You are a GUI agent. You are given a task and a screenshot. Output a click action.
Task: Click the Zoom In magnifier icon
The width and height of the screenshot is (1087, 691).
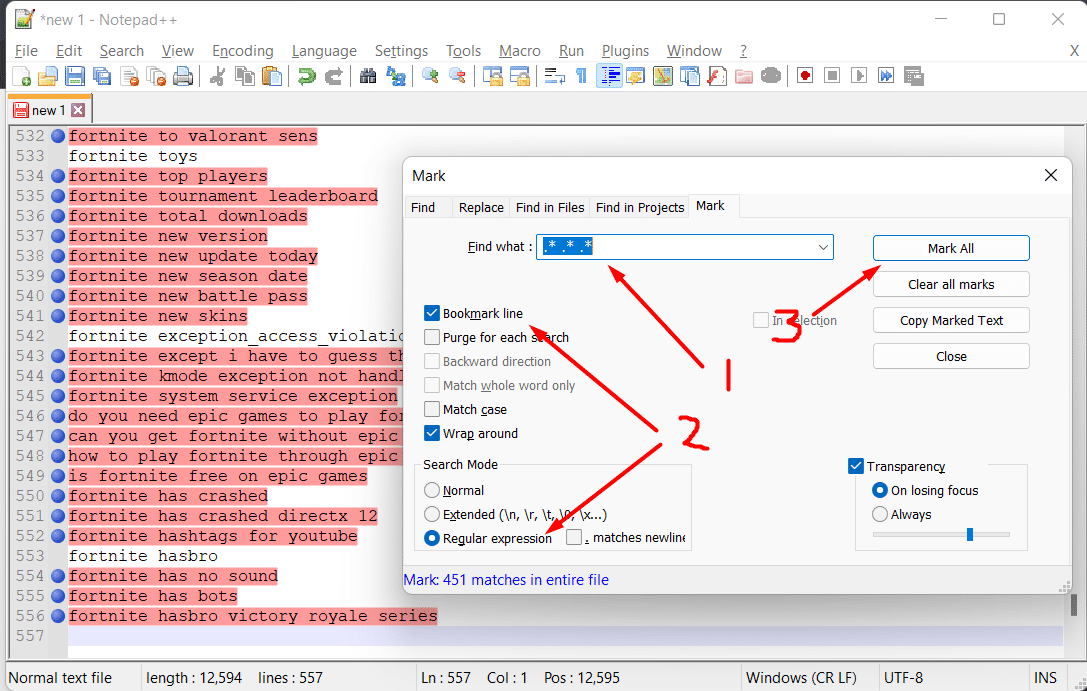click(x=430, y=76)
